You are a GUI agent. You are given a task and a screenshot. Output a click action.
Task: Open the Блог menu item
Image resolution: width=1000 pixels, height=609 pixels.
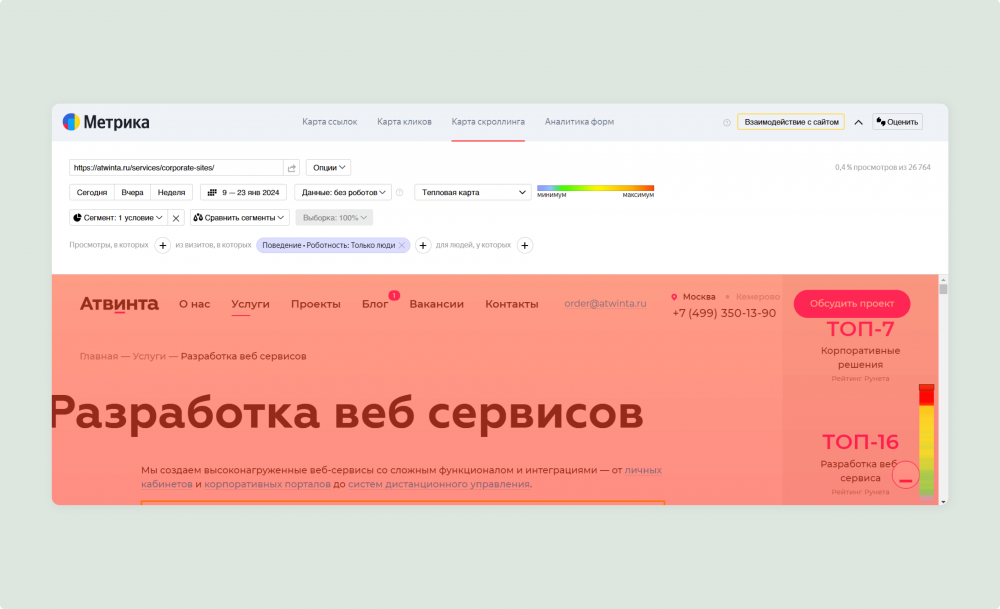375,304
